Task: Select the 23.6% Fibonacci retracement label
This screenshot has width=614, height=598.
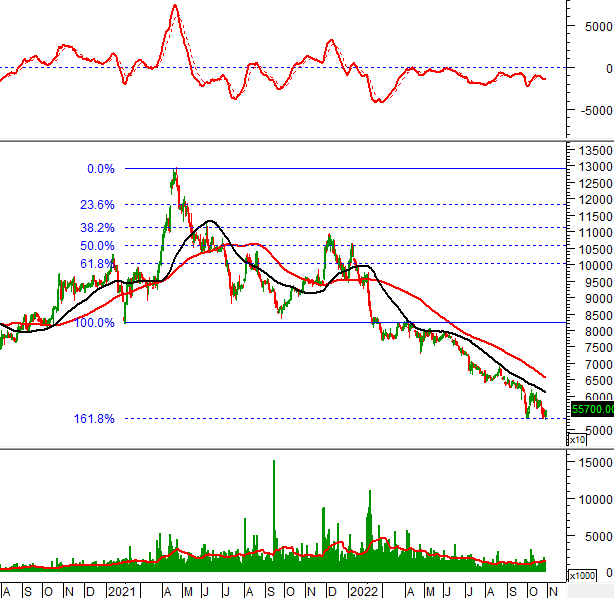Action: [98, 204]
